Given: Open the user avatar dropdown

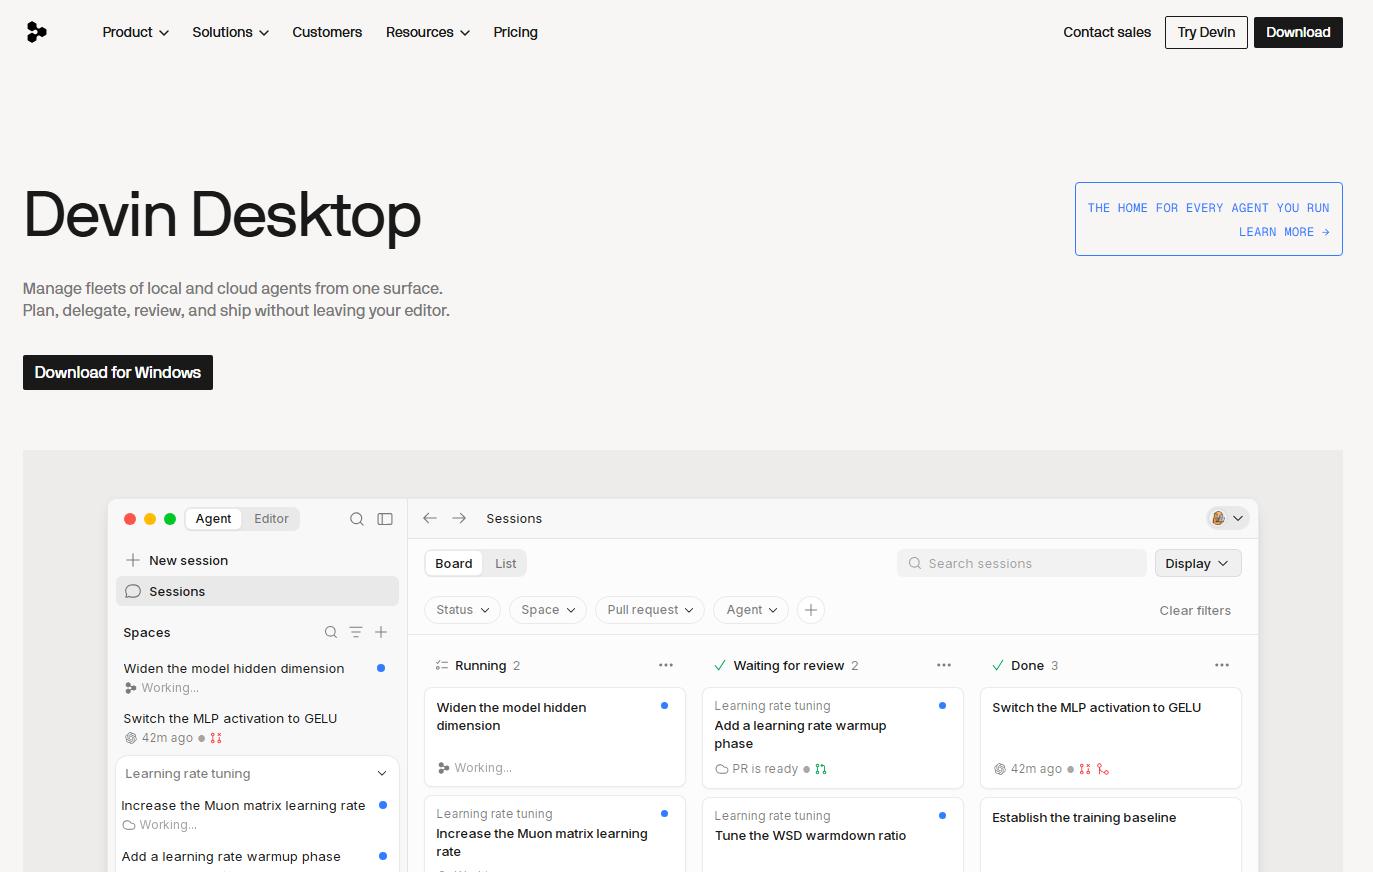Looking at the screenshot, I should click(x=1227, y=518).
